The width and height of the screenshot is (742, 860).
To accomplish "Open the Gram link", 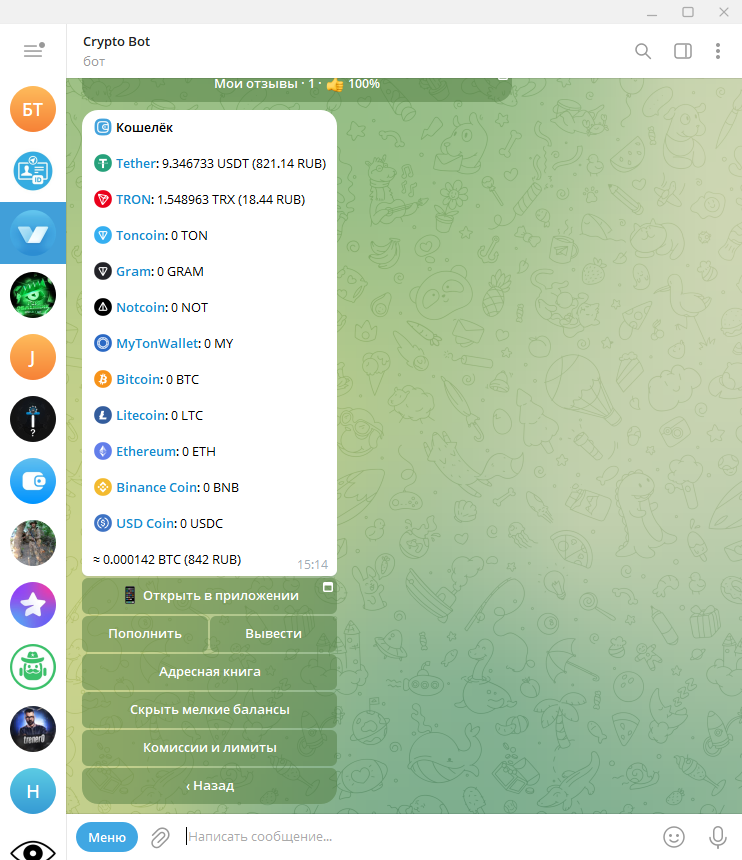I will tap(134, 271).
